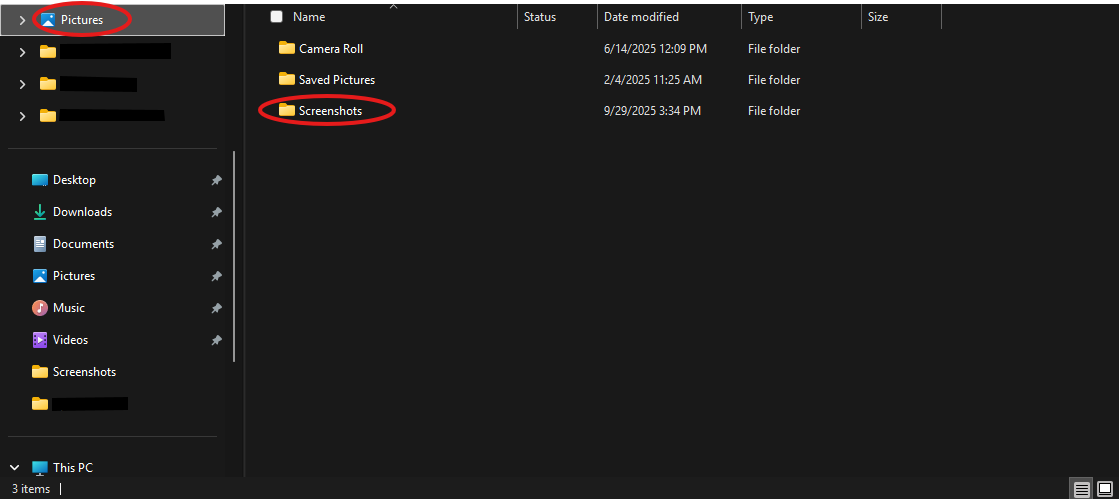The height and width of the screenshot is (499, 1119).
Task: Click the Desktop icon in Quick access
Action: 40,180
